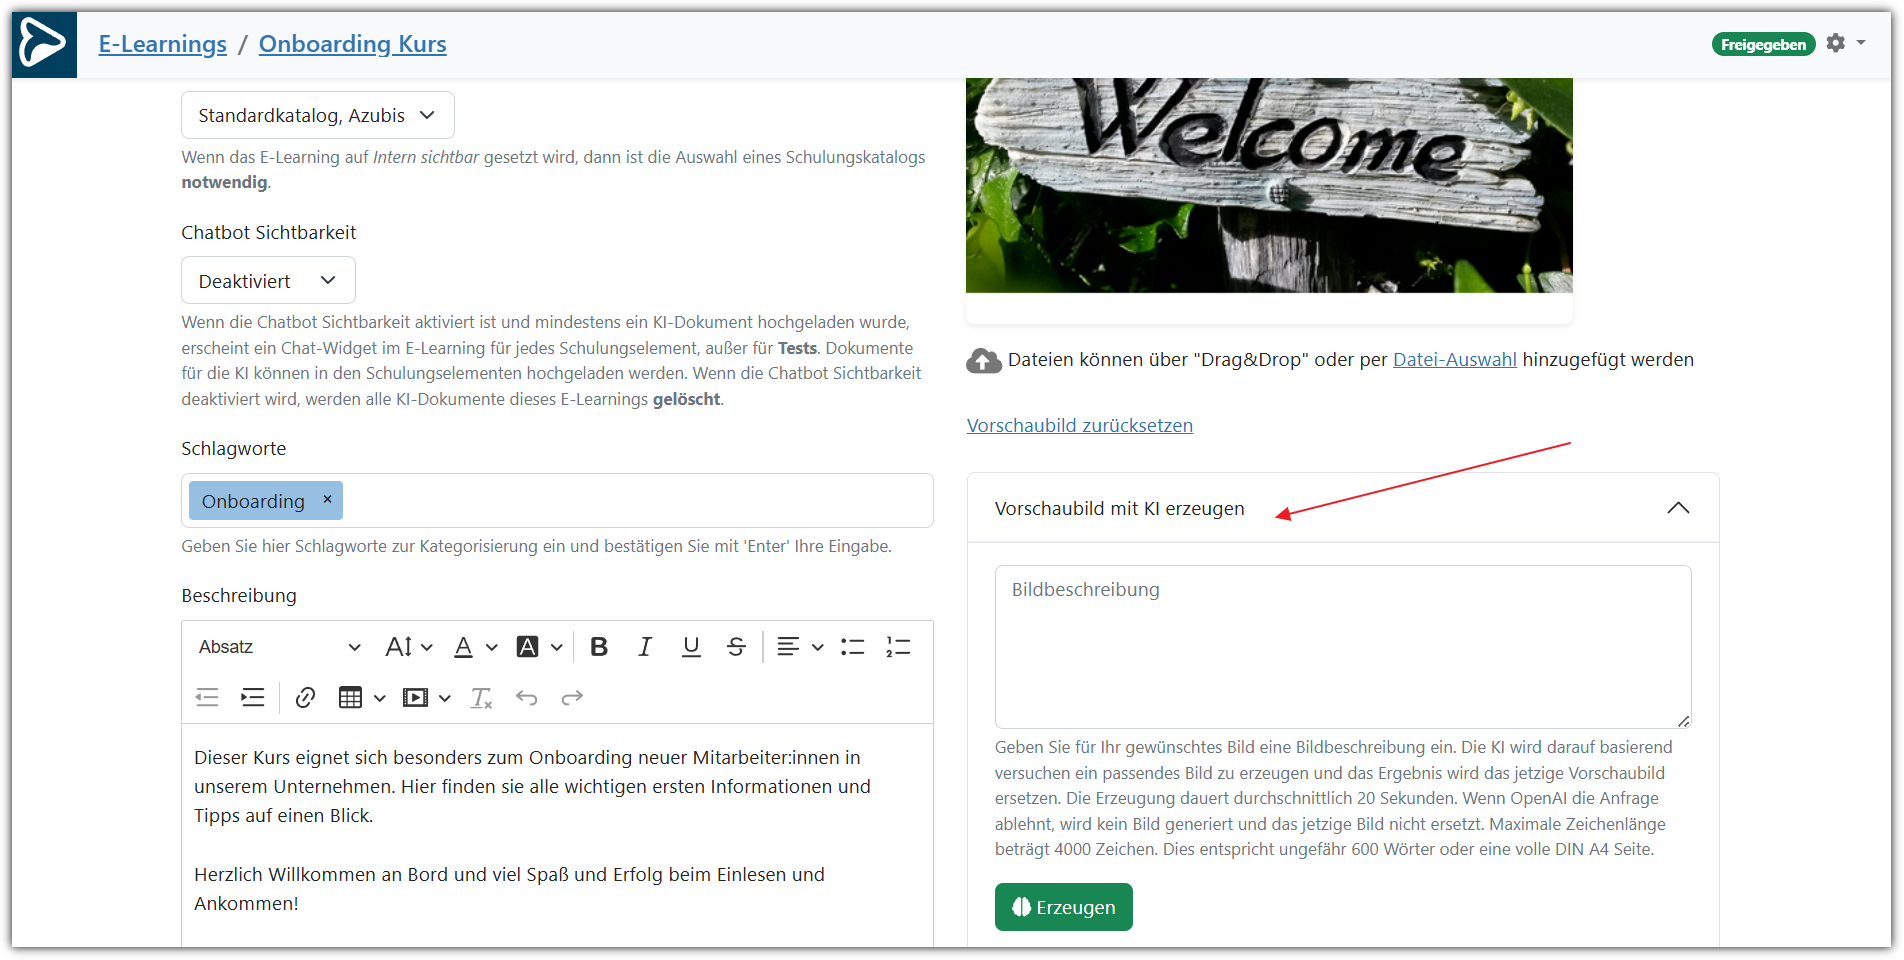Open the E-Learnings breadcrumb link

(x=163, y=44)
